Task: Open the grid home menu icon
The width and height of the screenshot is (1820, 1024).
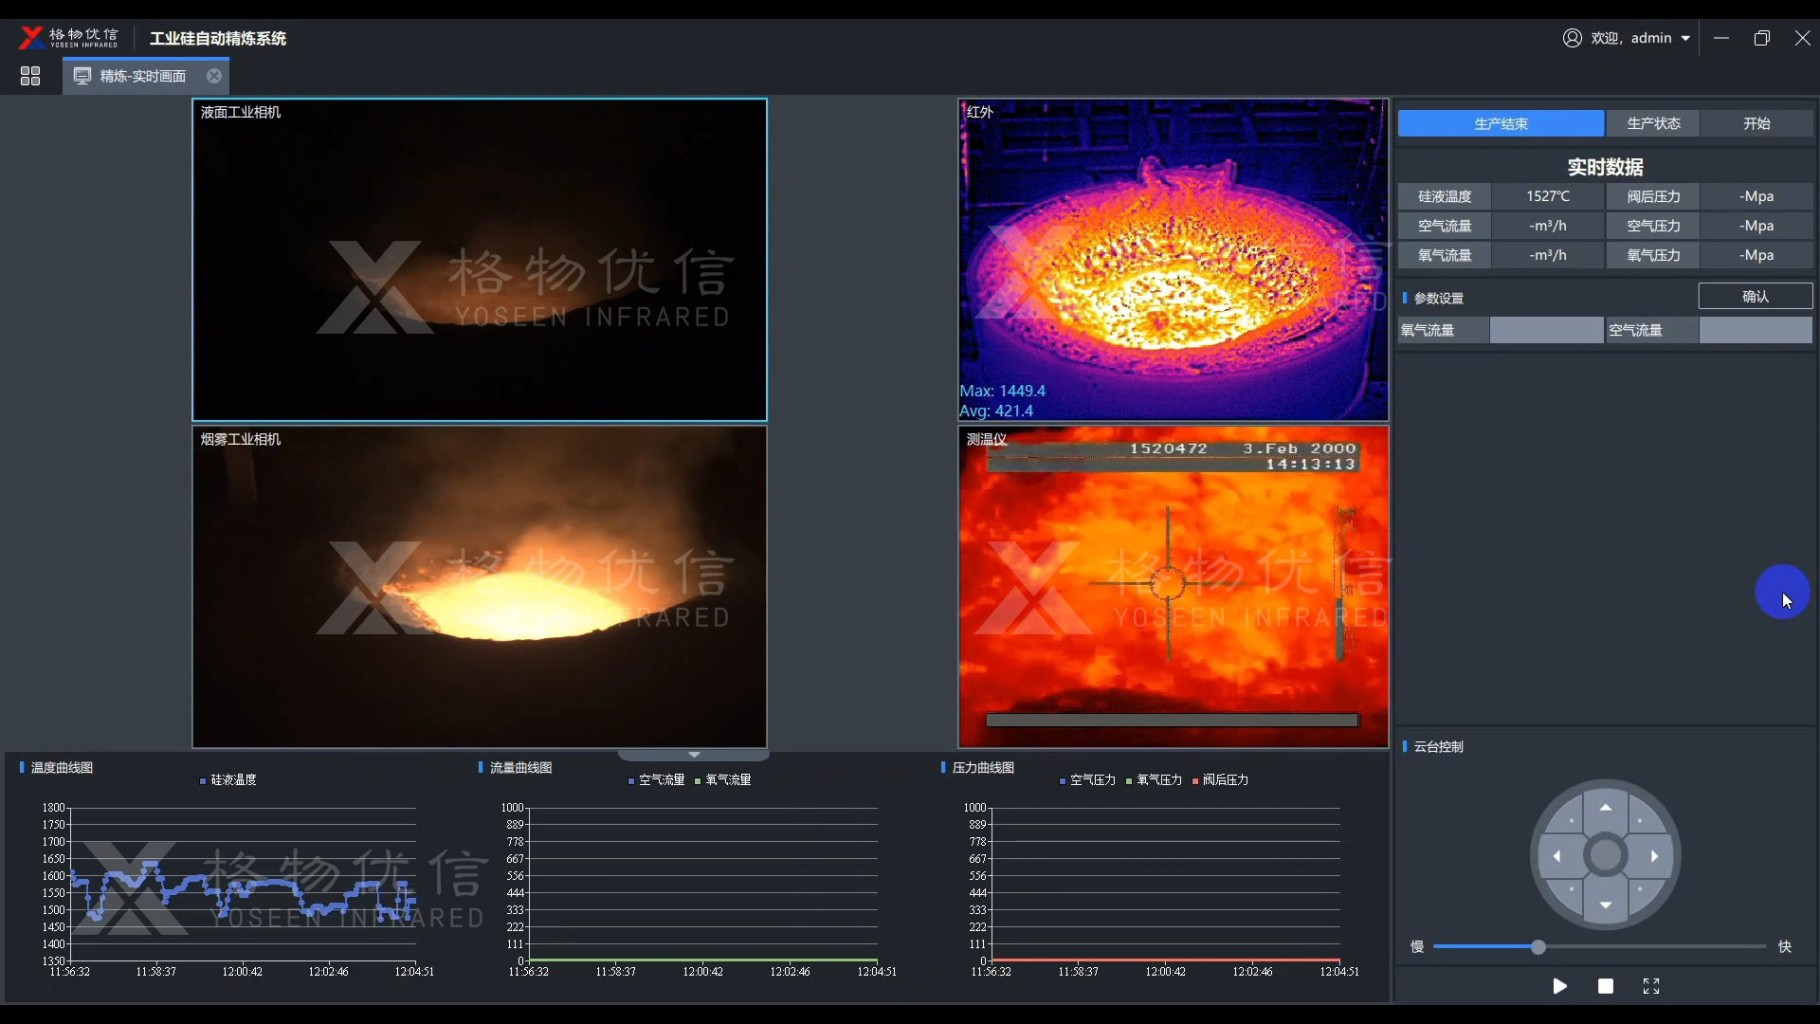Action: pyautogui.click(x=30, y=76)
